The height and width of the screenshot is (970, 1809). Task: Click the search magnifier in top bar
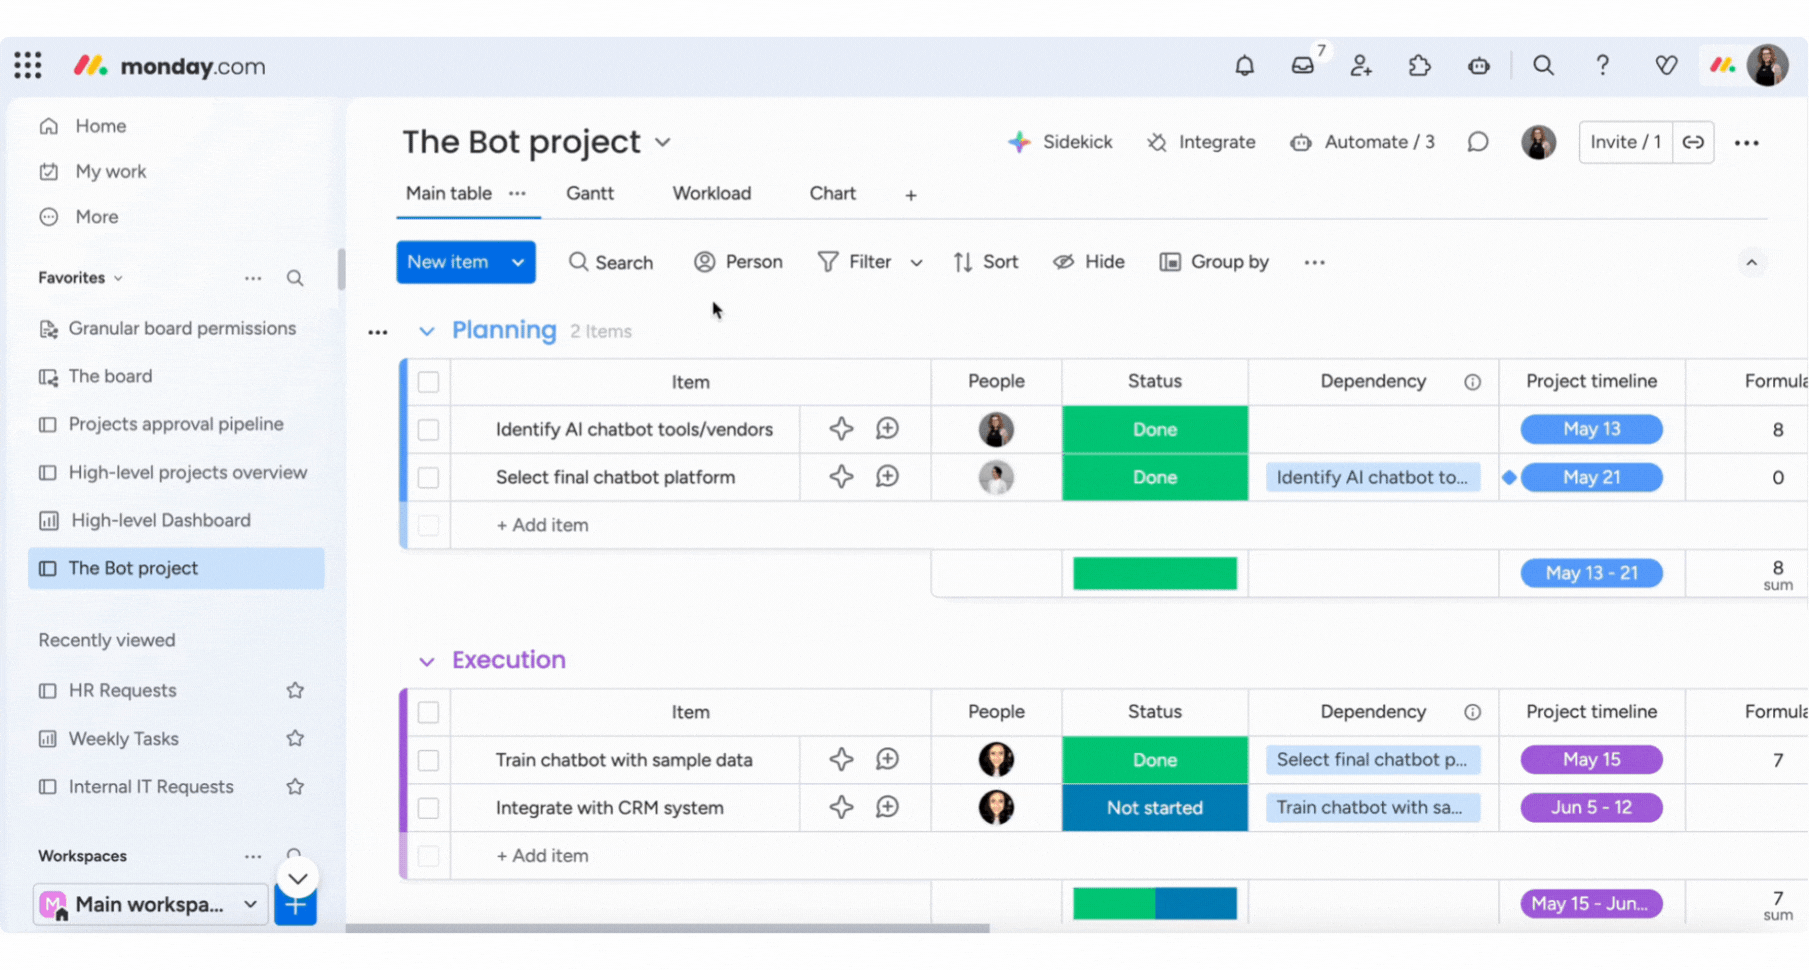click(1543, 66)
